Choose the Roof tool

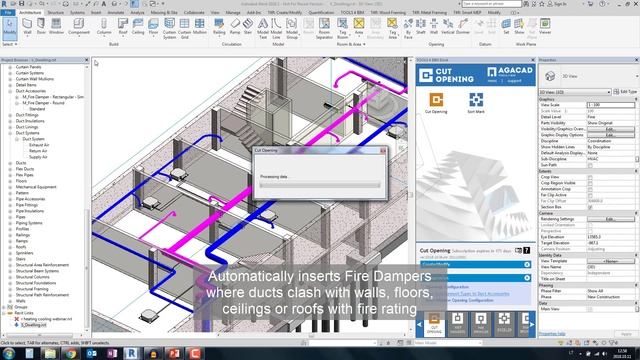[x=123, y=27]
